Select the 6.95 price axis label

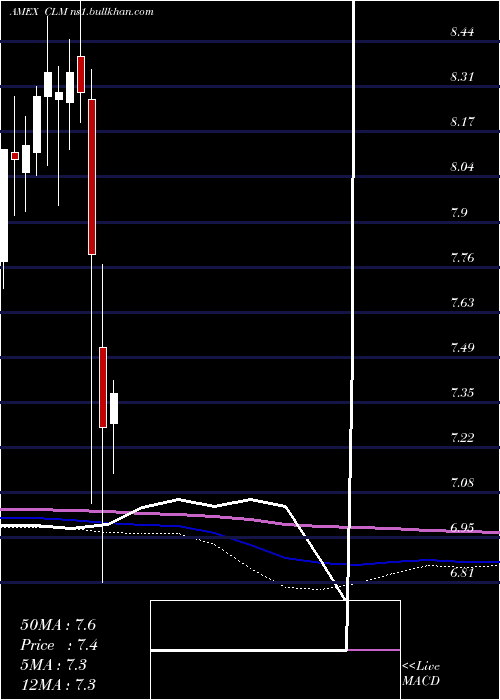[x=462, y=528]
